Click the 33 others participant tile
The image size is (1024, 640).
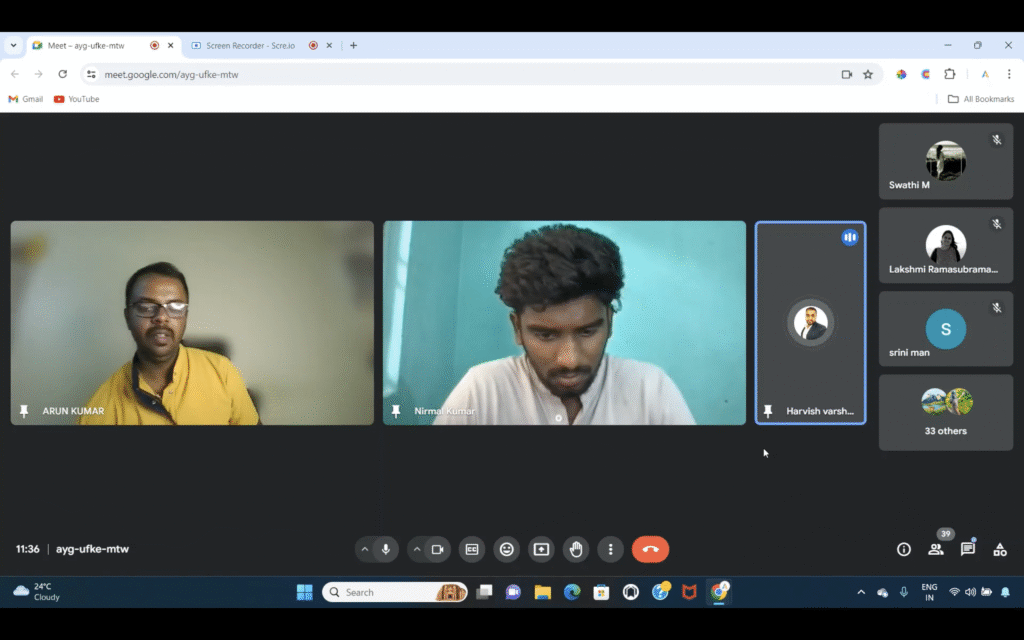tap(945, 412)
